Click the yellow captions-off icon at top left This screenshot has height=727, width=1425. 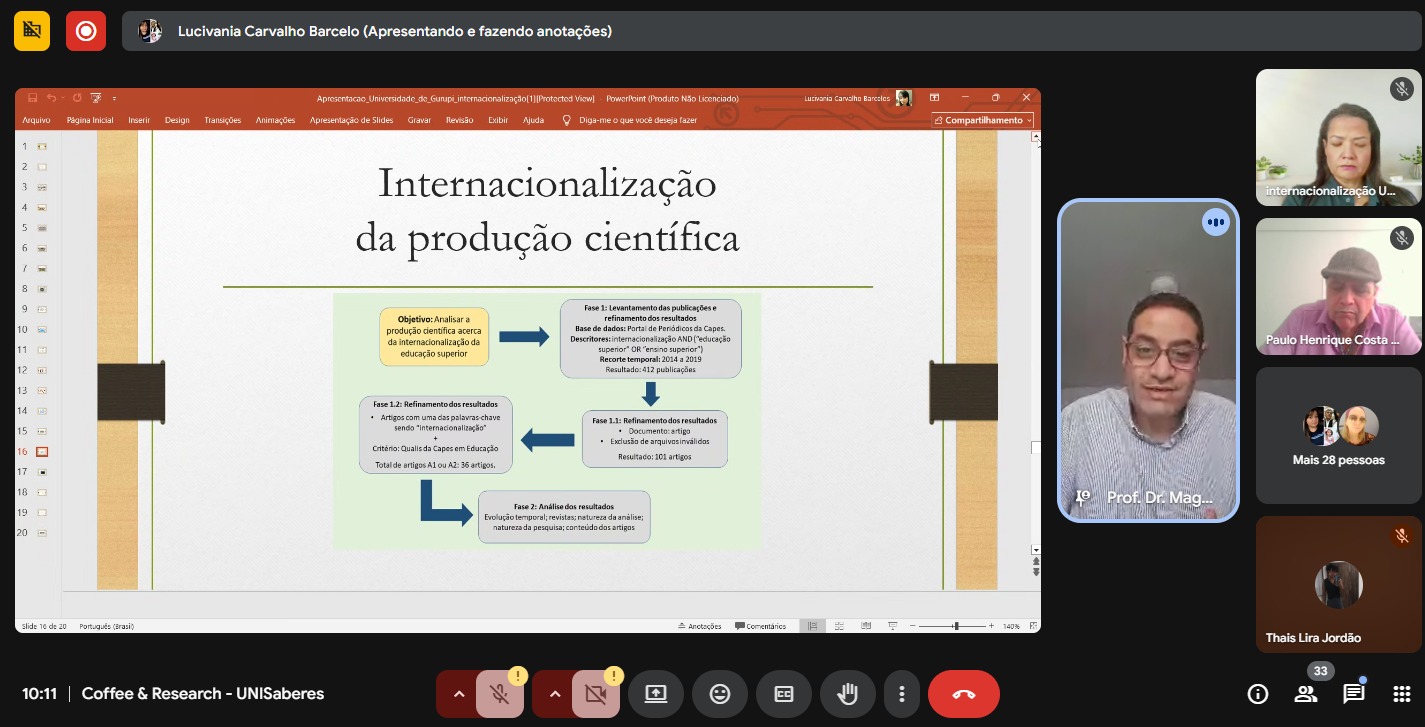pos(32,31)
